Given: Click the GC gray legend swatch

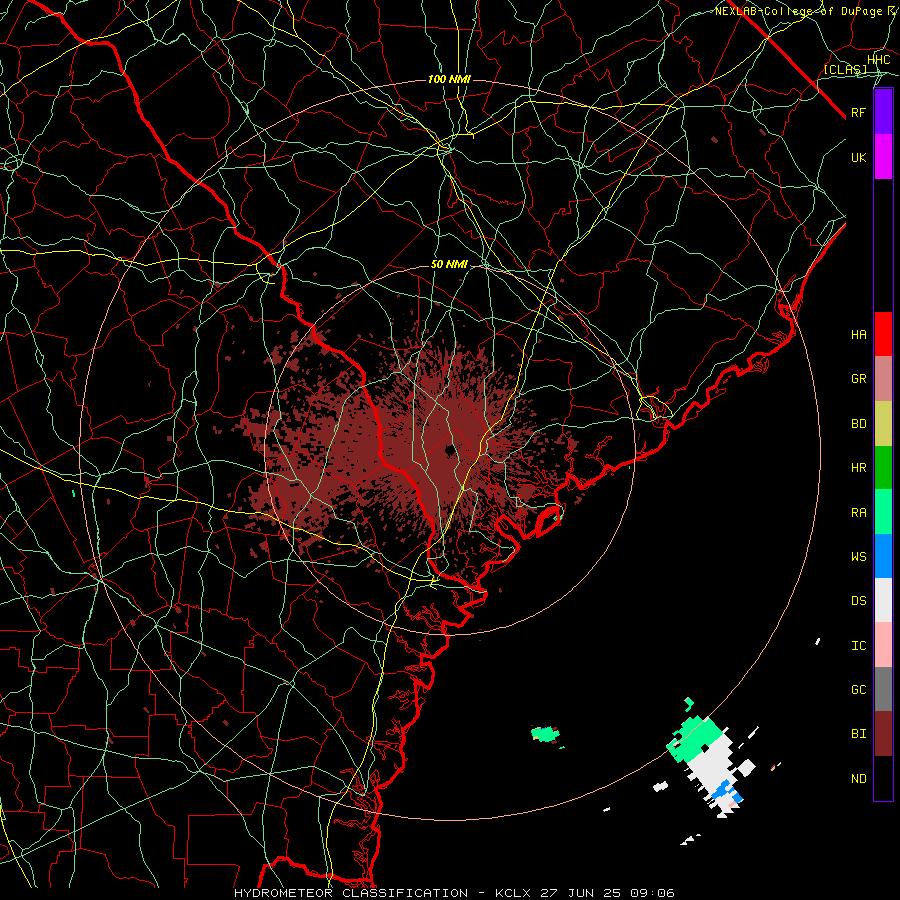Looking at the screenshot, I should click(883, 689).
